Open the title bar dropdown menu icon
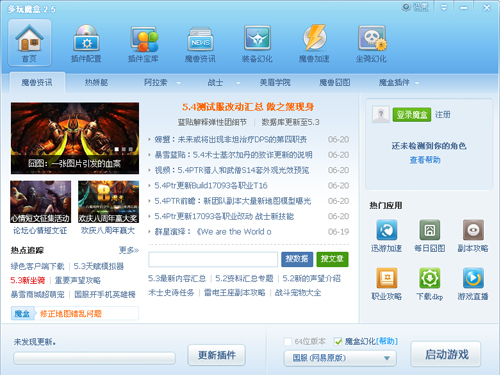The image size is (500, 375). [x=444, y=7]
